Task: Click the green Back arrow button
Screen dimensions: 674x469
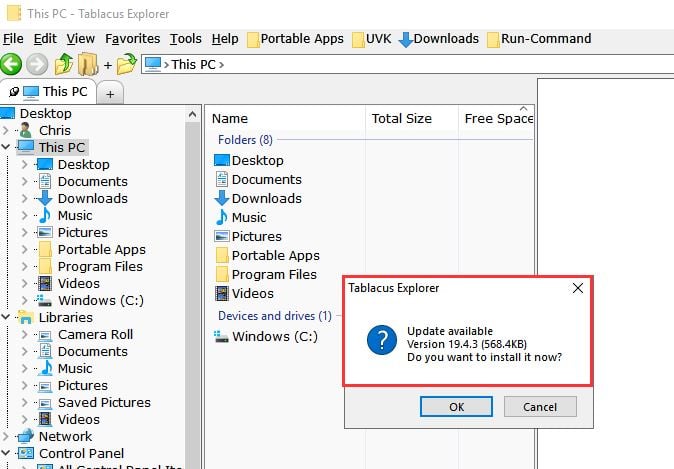Action: (11, 64)
